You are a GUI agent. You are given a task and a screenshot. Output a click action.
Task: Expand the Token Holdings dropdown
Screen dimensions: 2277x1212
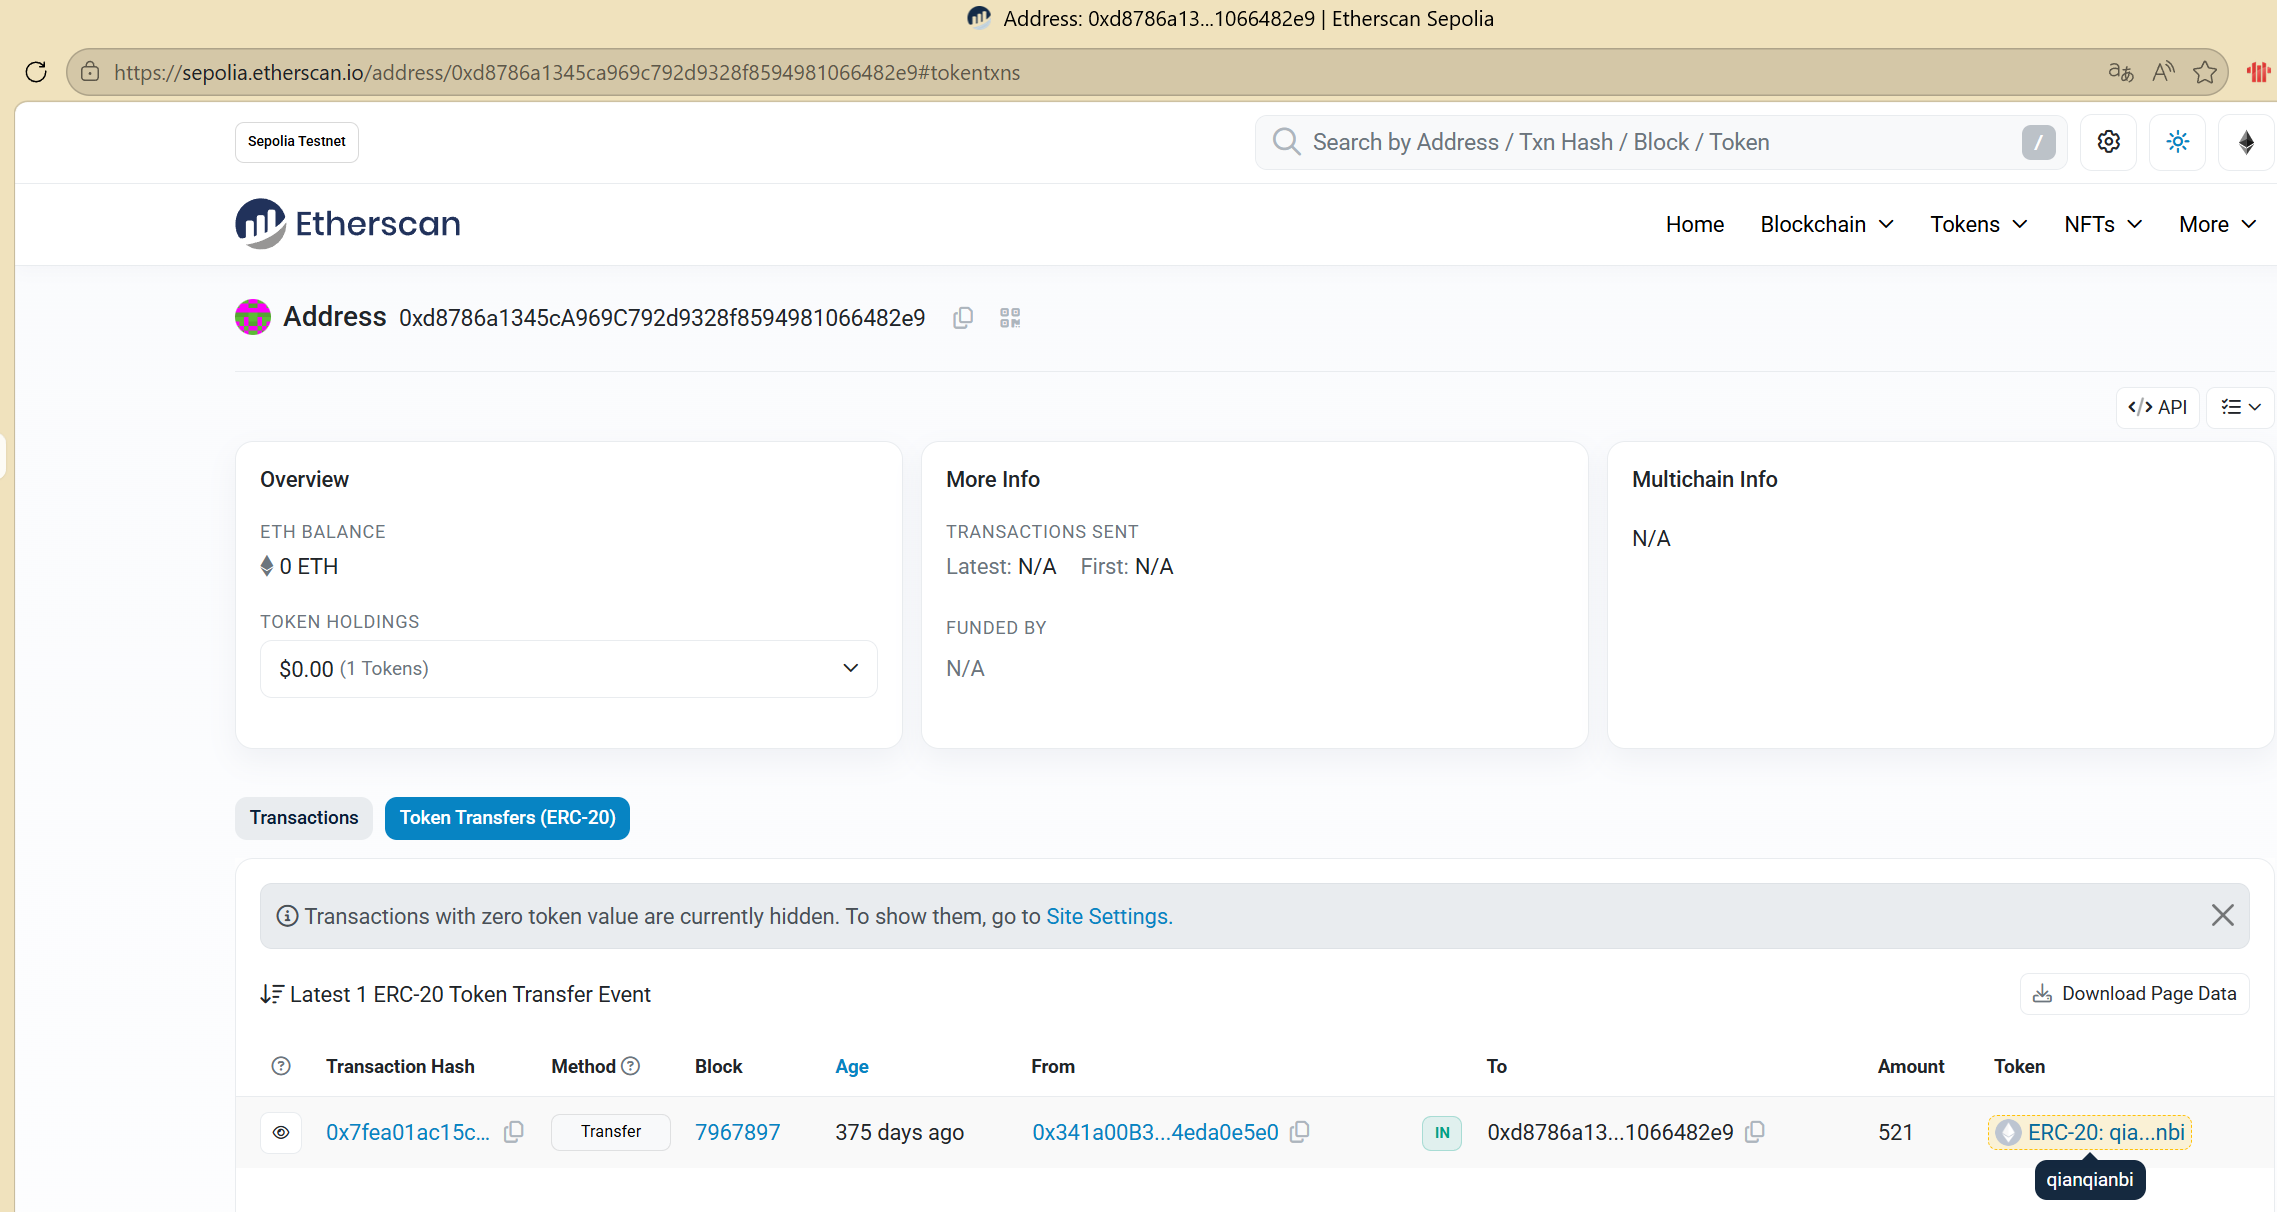568,668
